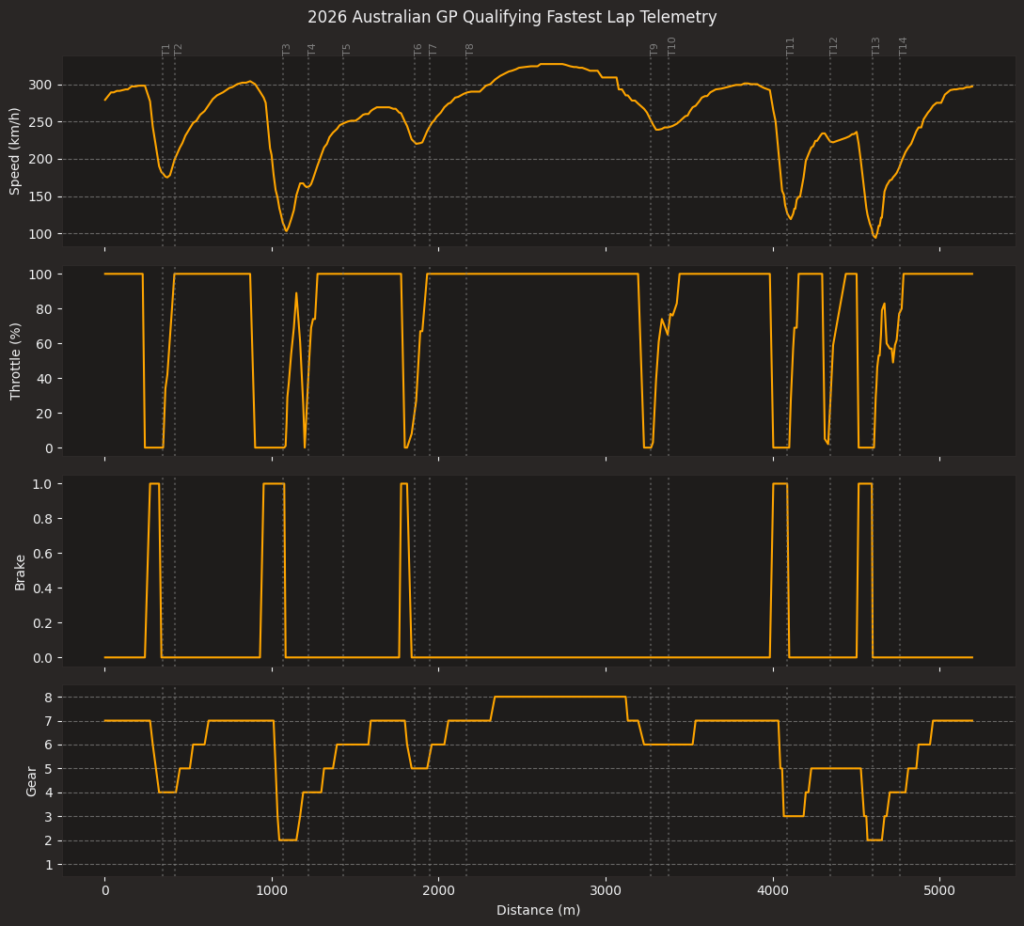Select the T3 corner marker label
1024x926 pixels.
pos(287,45)
